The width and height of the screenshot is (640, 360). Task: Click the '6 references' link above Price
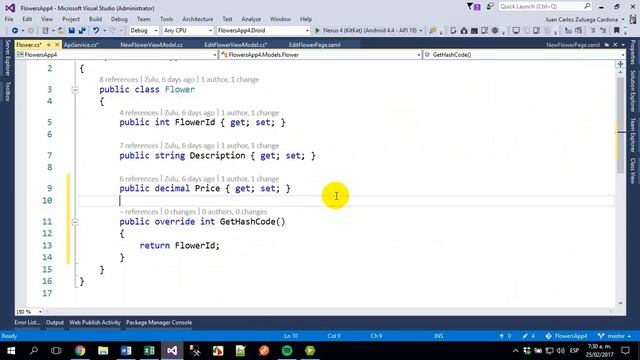138,179
